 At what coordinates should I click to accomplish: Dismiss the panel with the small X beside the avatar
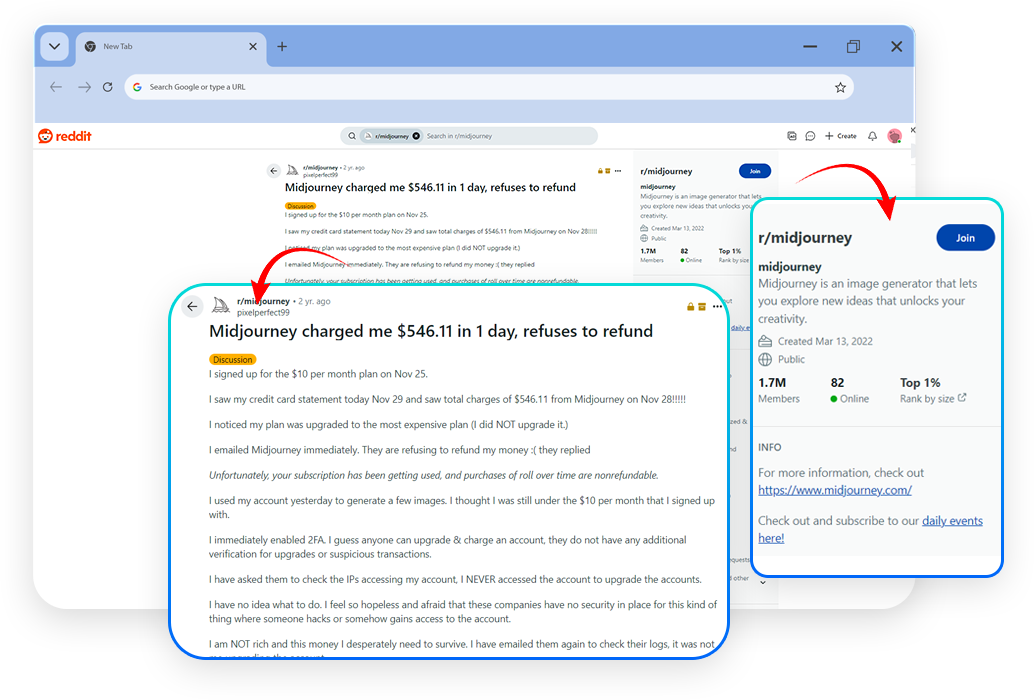click(913, 131)
